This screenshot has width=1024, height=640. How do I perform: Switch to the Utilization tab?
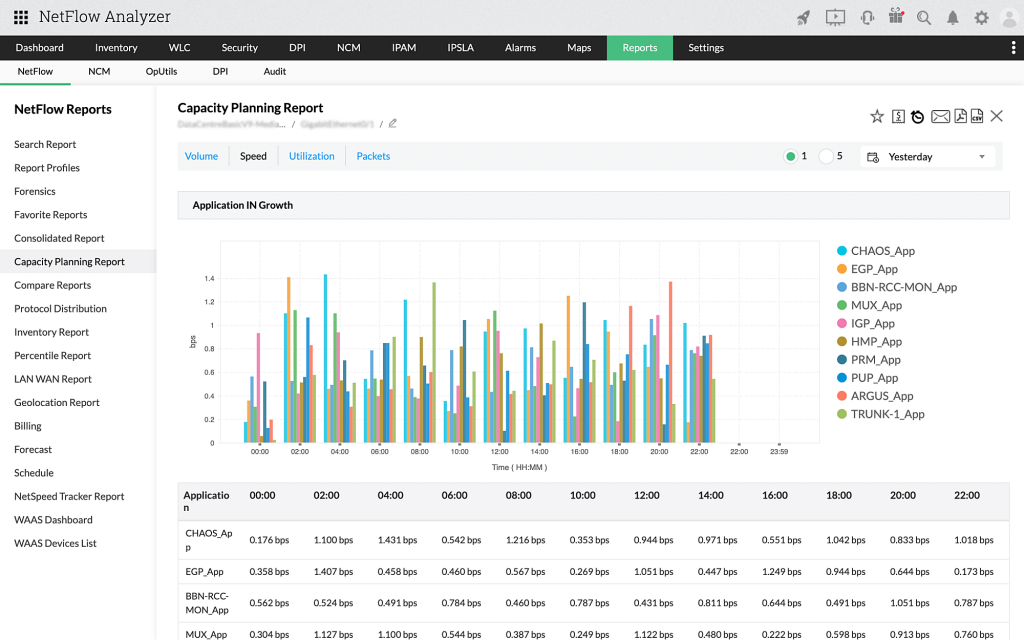pyautogui.click(x=311, y=156)
